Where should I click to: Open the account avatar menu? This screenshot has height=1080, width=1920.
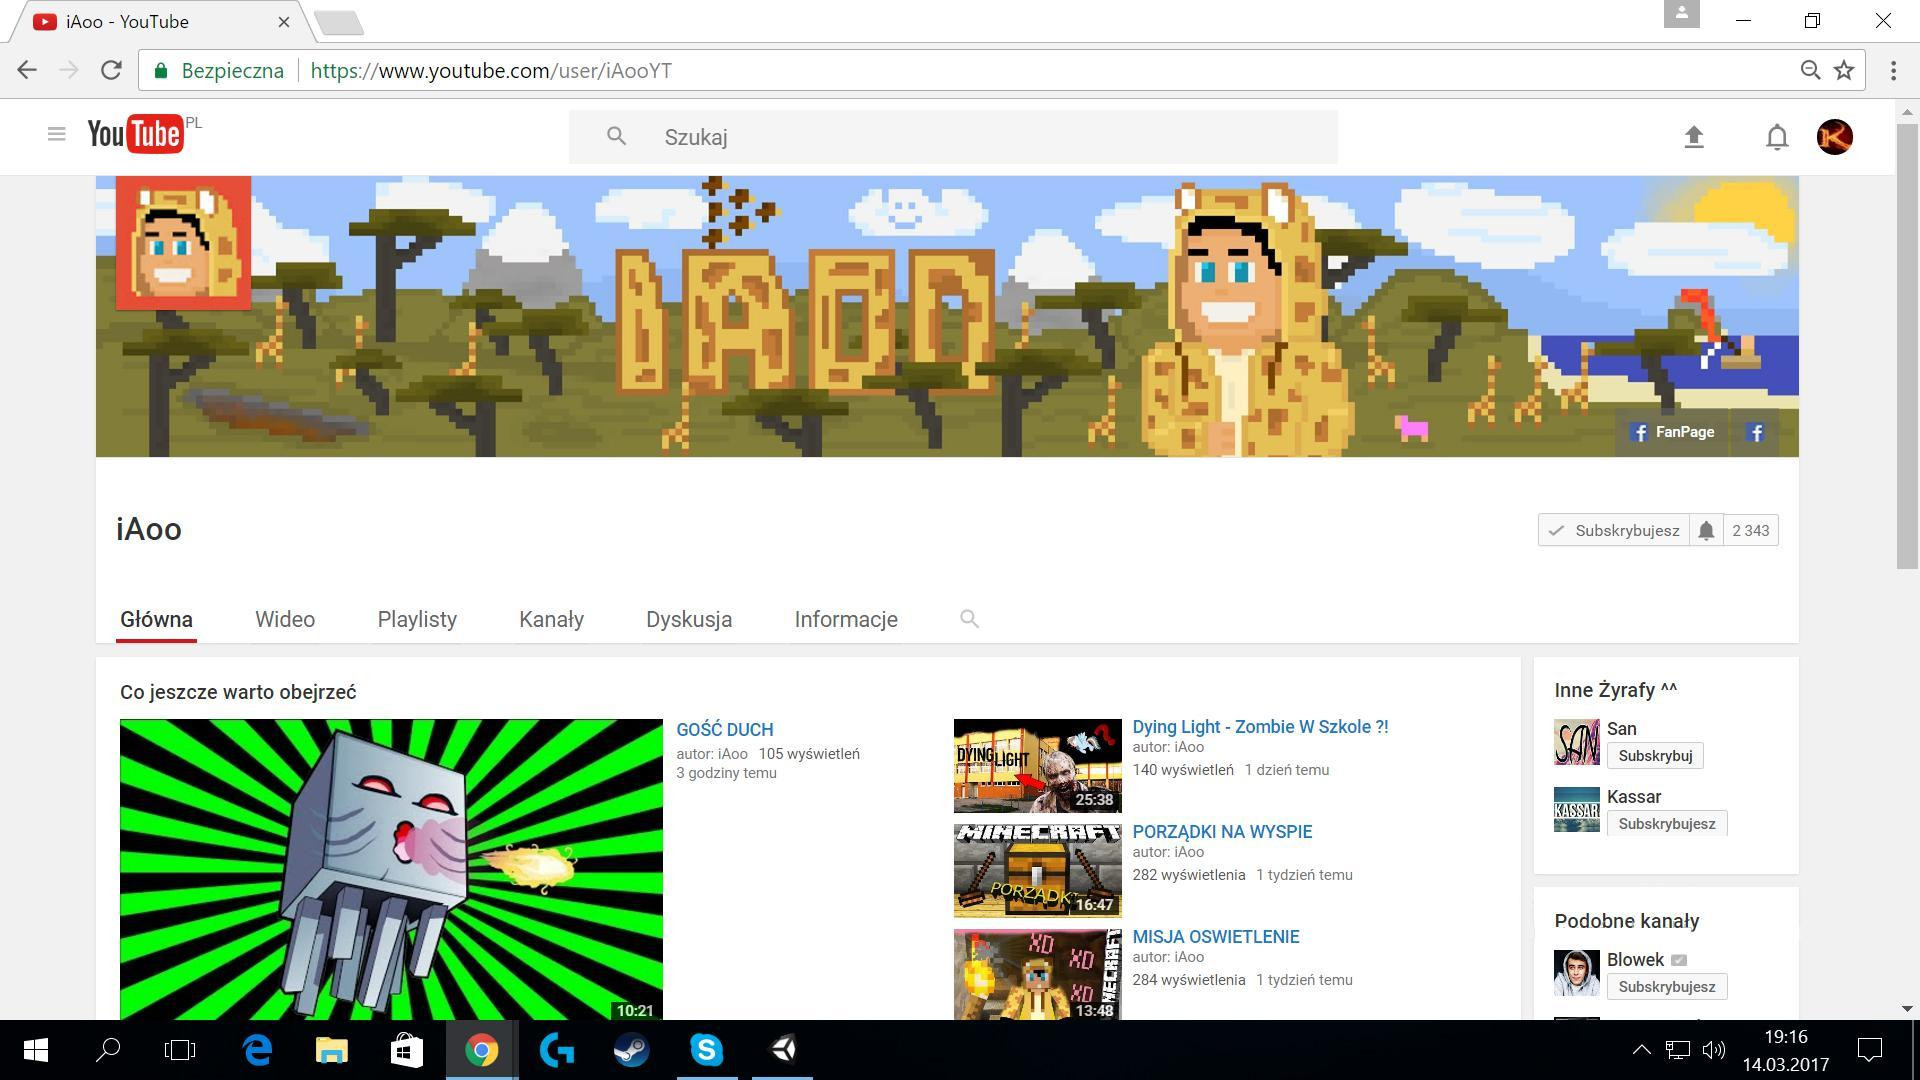coord(1834,137)
